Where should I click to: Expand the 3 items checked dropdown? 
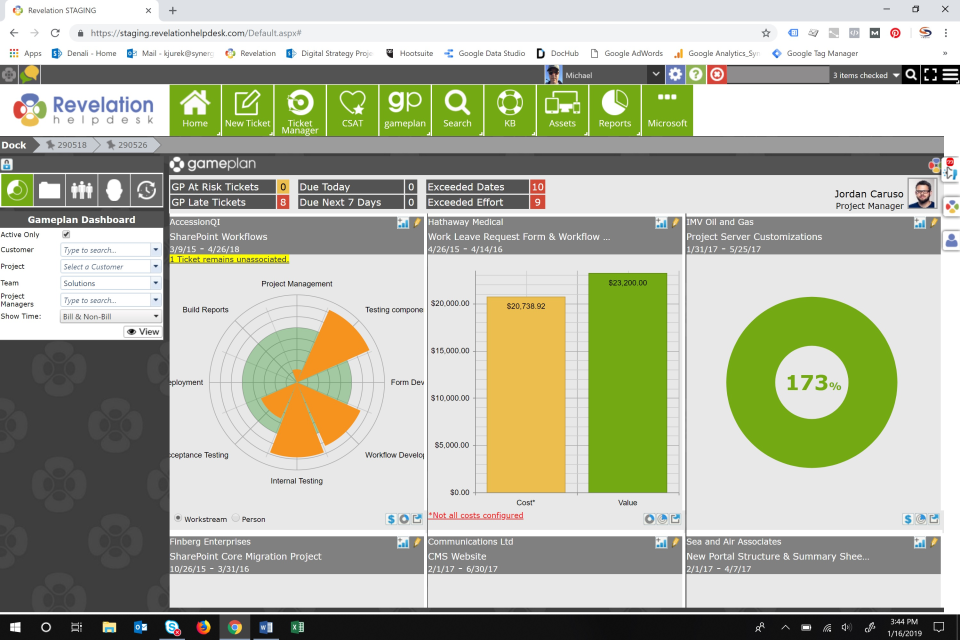click(x=865, y=74)
